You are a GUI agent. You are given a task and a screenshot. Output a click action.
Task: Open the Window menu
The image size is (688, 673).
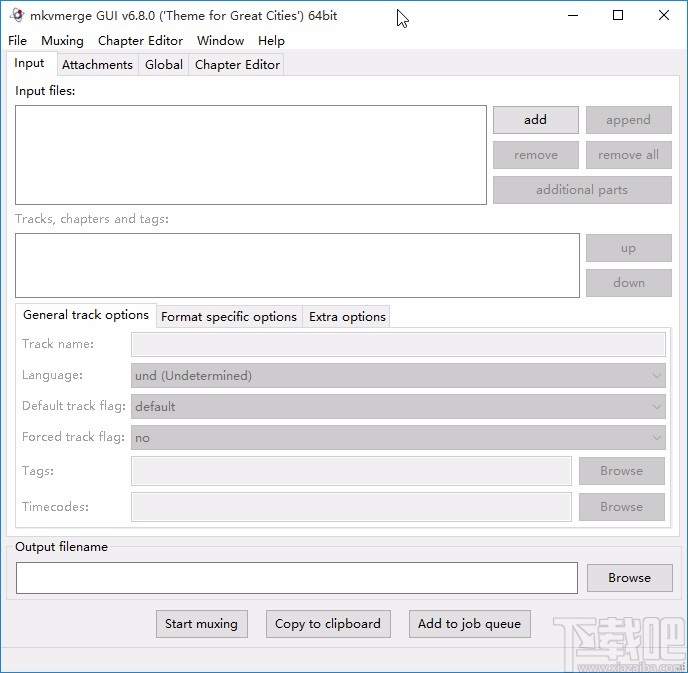click(220, 41)
